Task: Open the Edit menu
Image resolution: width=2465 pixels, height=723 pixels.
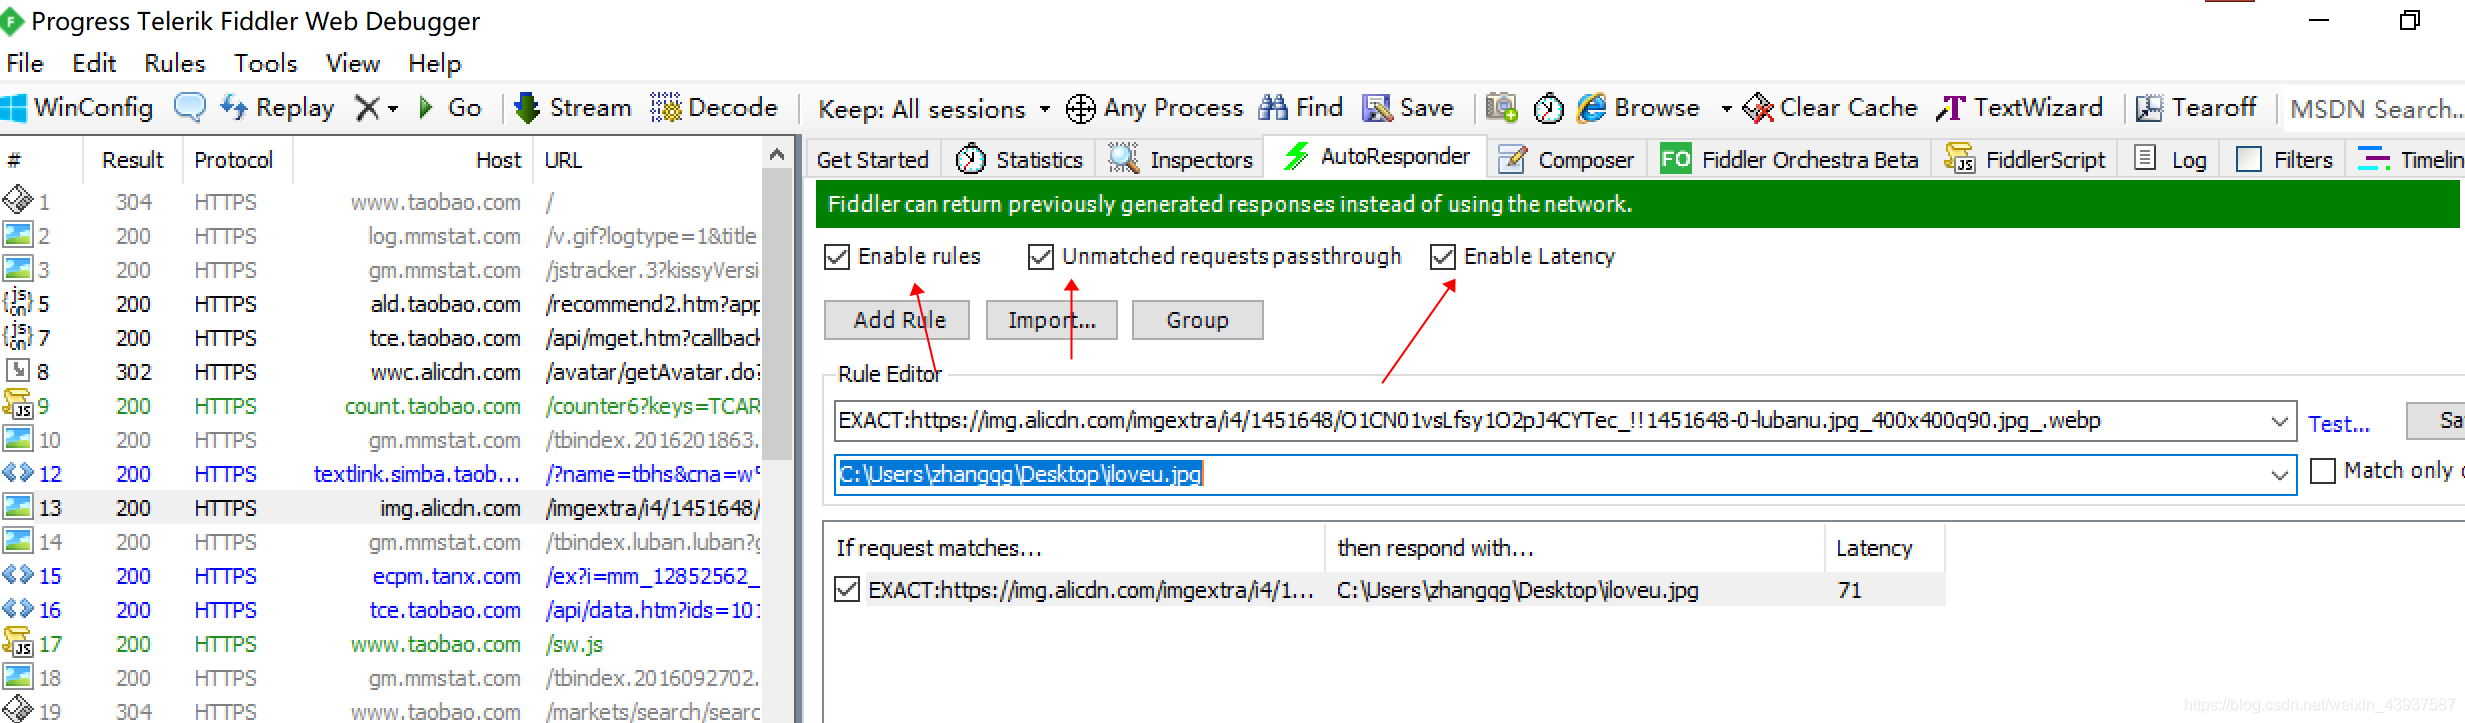Action: click(x=94, y=63)
